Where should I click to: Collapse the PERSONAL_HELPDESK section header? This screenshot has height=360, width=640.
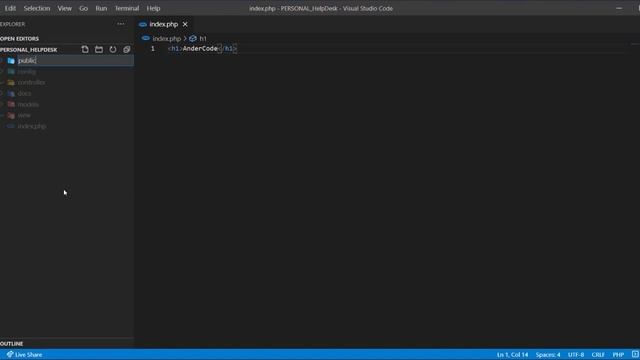(x=29, y=50)
